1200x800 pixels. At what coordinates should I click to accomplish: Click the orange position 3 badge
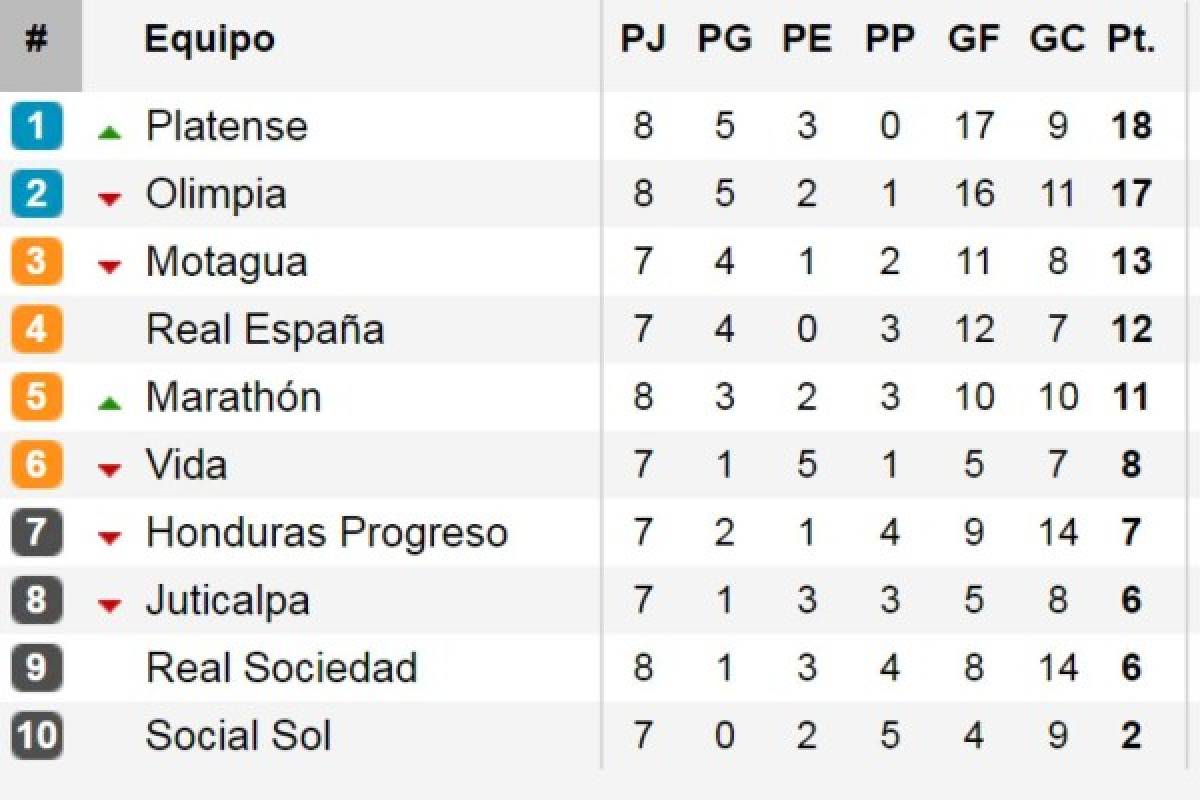pyautogui.click(x=37, y=262)
